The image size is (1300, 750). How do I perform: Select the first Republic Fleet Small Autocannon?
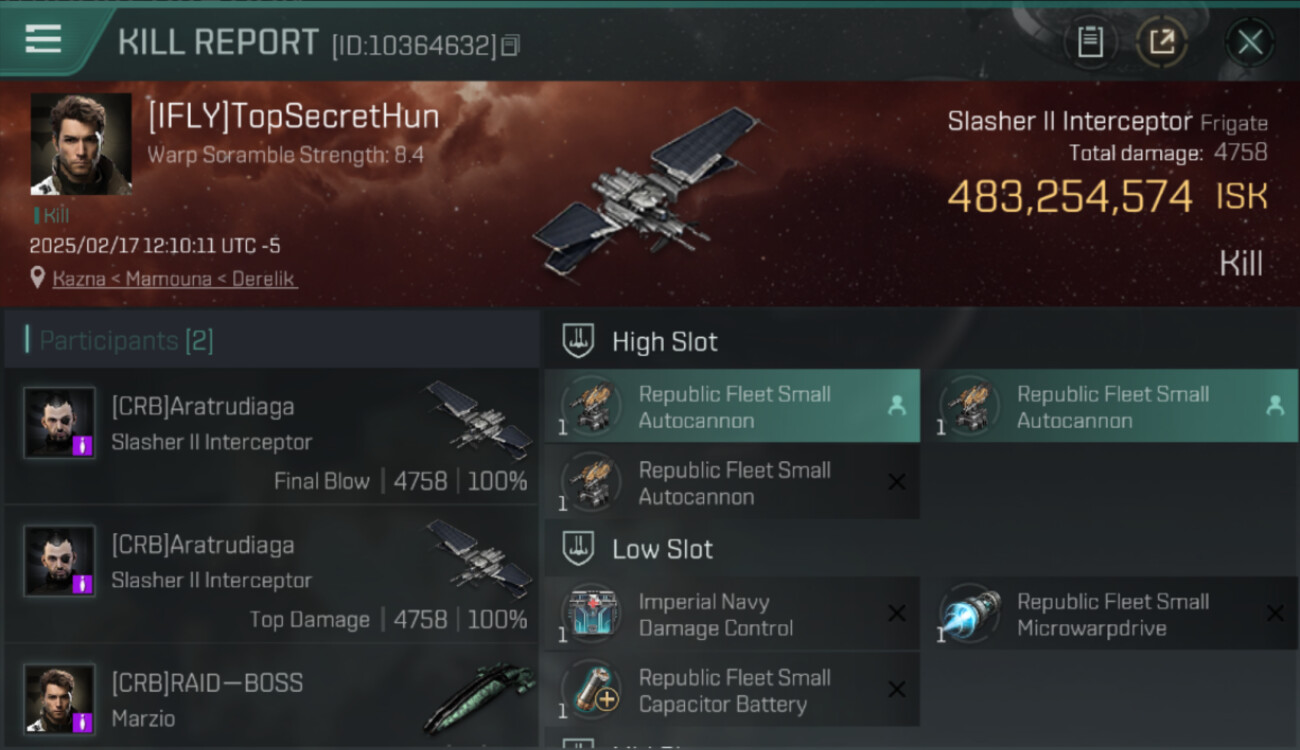732,406
